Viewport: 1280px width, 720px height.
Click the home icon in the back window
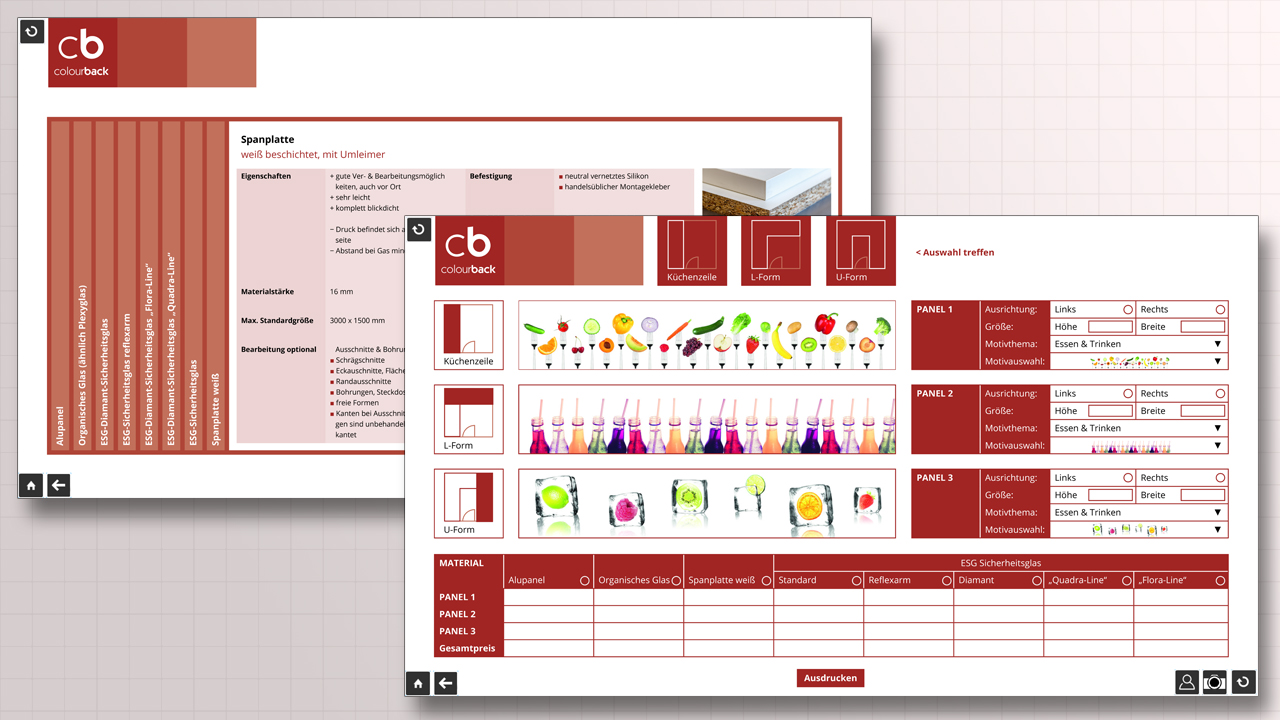pos(31,486)
